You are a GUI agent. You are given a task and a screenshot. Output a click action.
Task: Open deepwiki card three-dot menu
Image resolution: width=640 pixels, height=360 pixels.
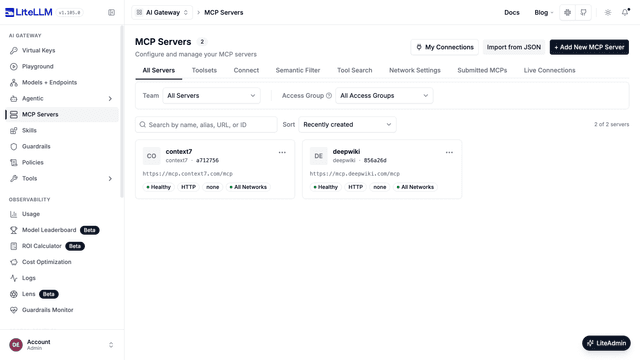point(449,152)
